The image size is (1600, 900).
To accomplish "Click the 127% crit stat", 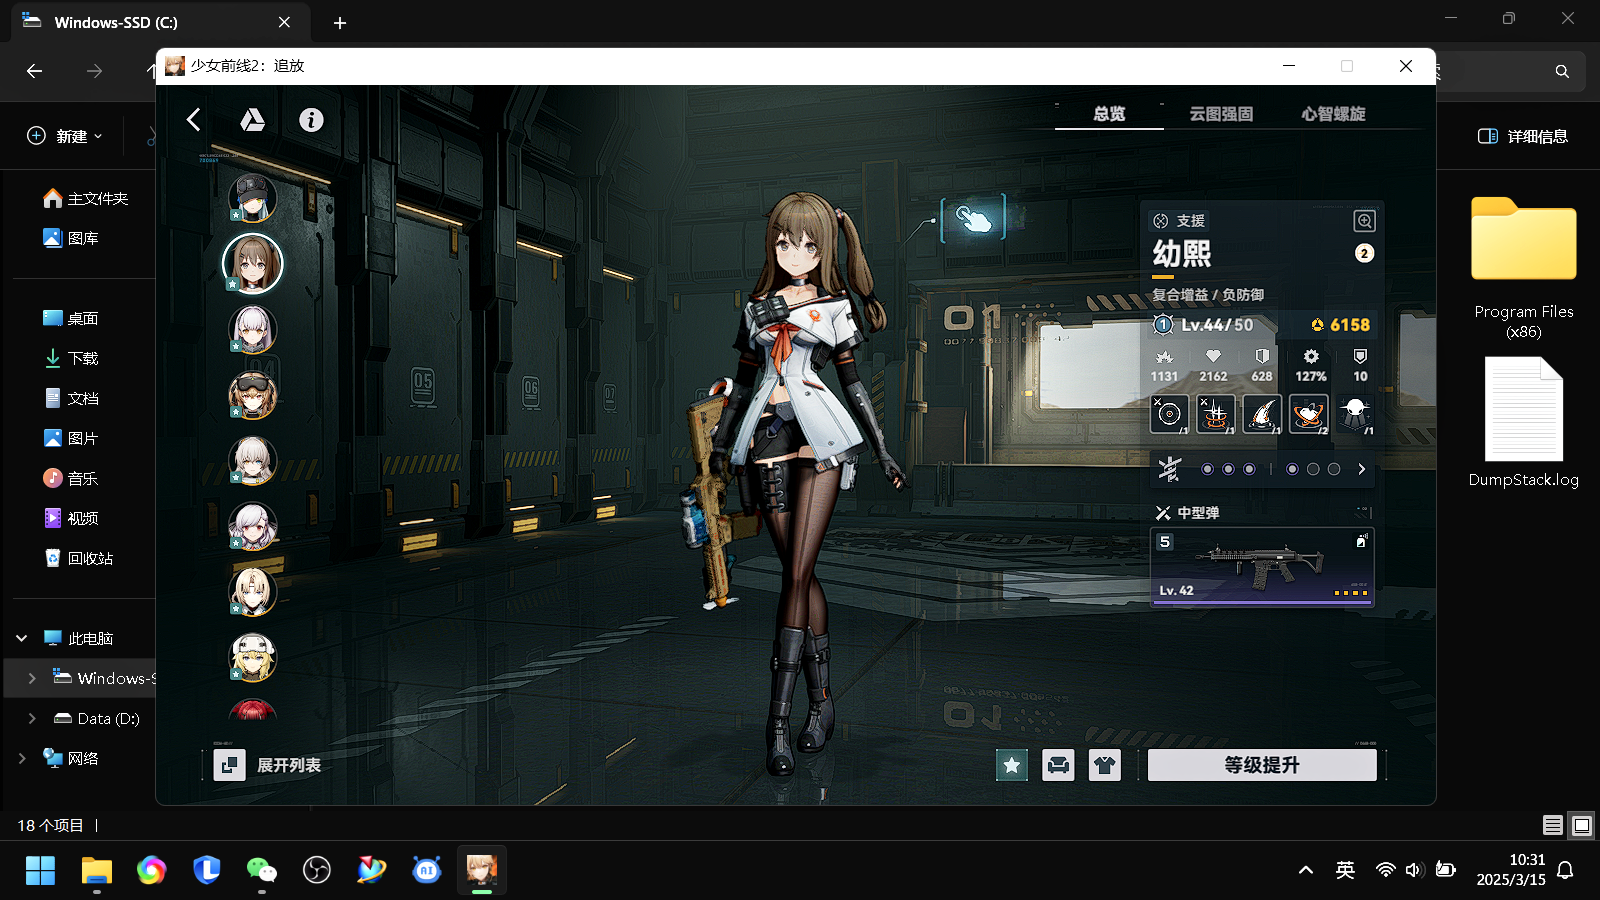I will coord(1311,366).
